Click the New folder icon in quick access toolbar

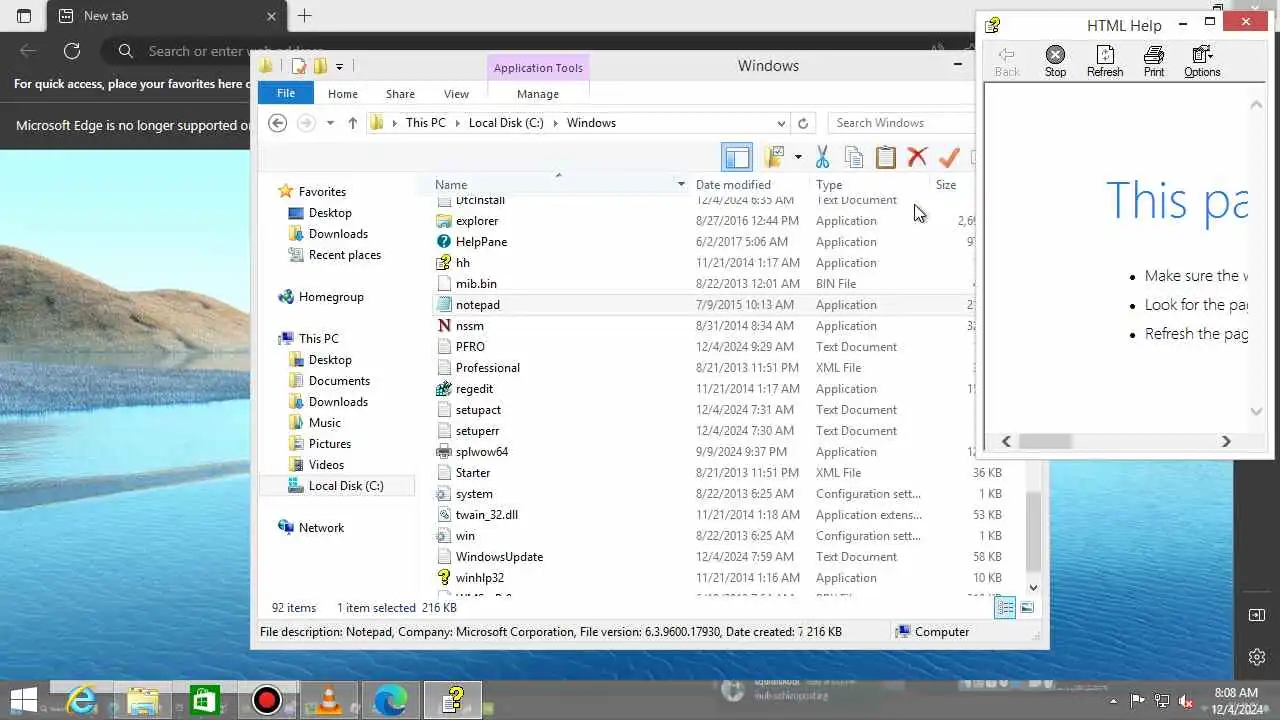[x=320, y=66]
